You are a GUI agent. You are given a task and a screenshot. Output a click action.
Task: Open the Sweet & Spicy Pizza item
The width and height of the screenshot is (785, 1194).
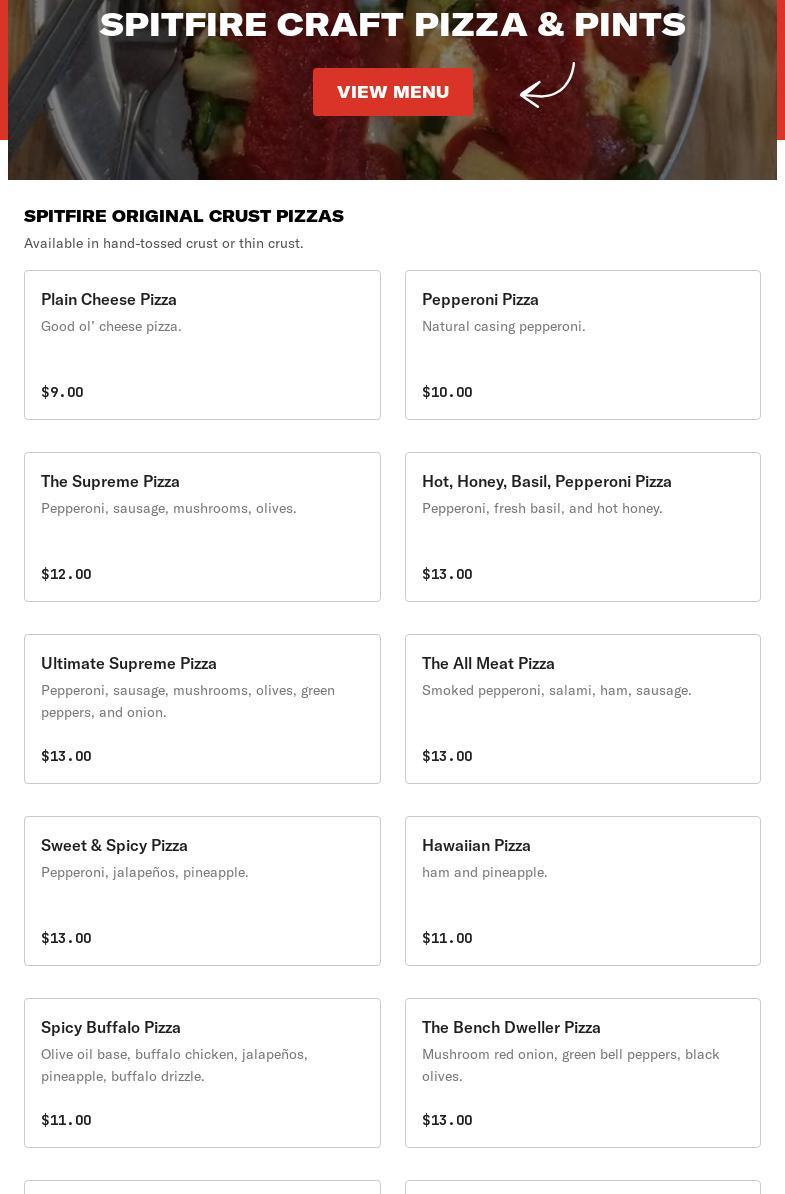tap(202, 891)
